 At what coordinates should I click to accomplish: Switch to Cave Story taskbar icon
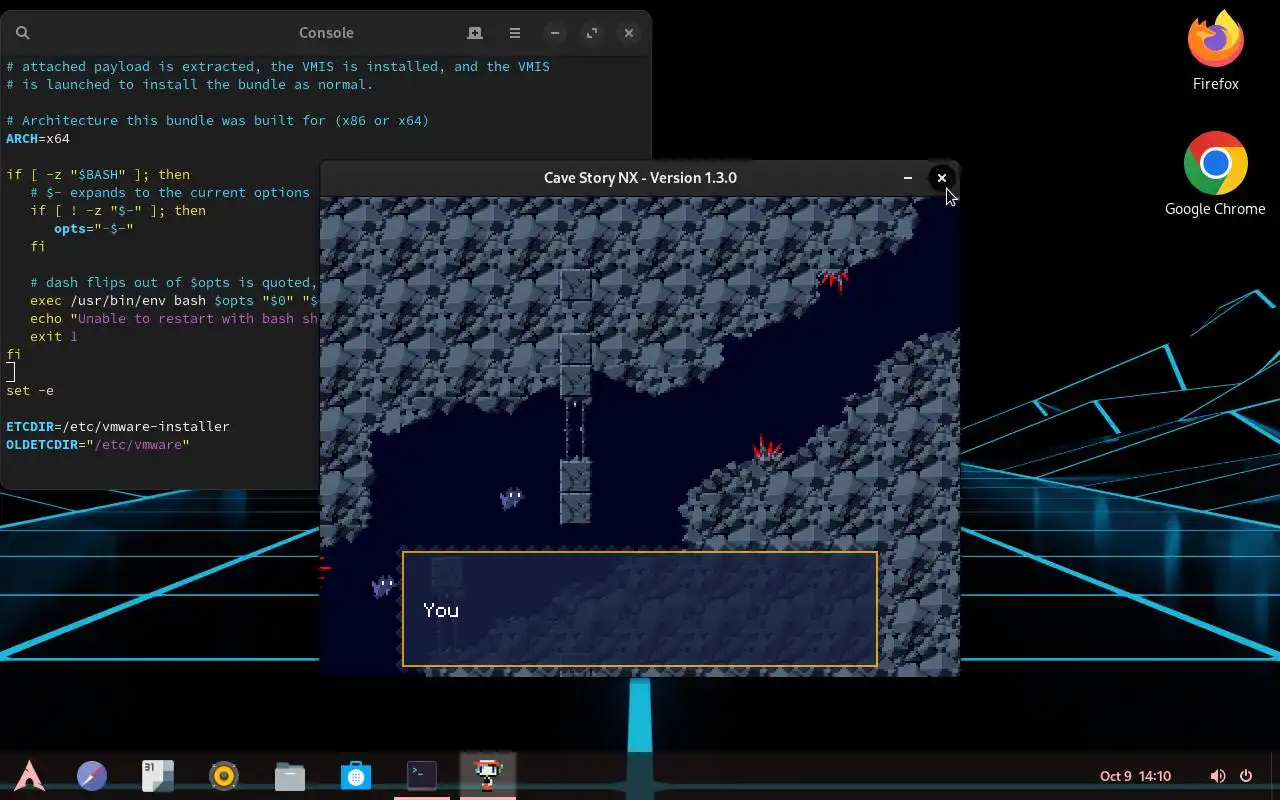488,775
